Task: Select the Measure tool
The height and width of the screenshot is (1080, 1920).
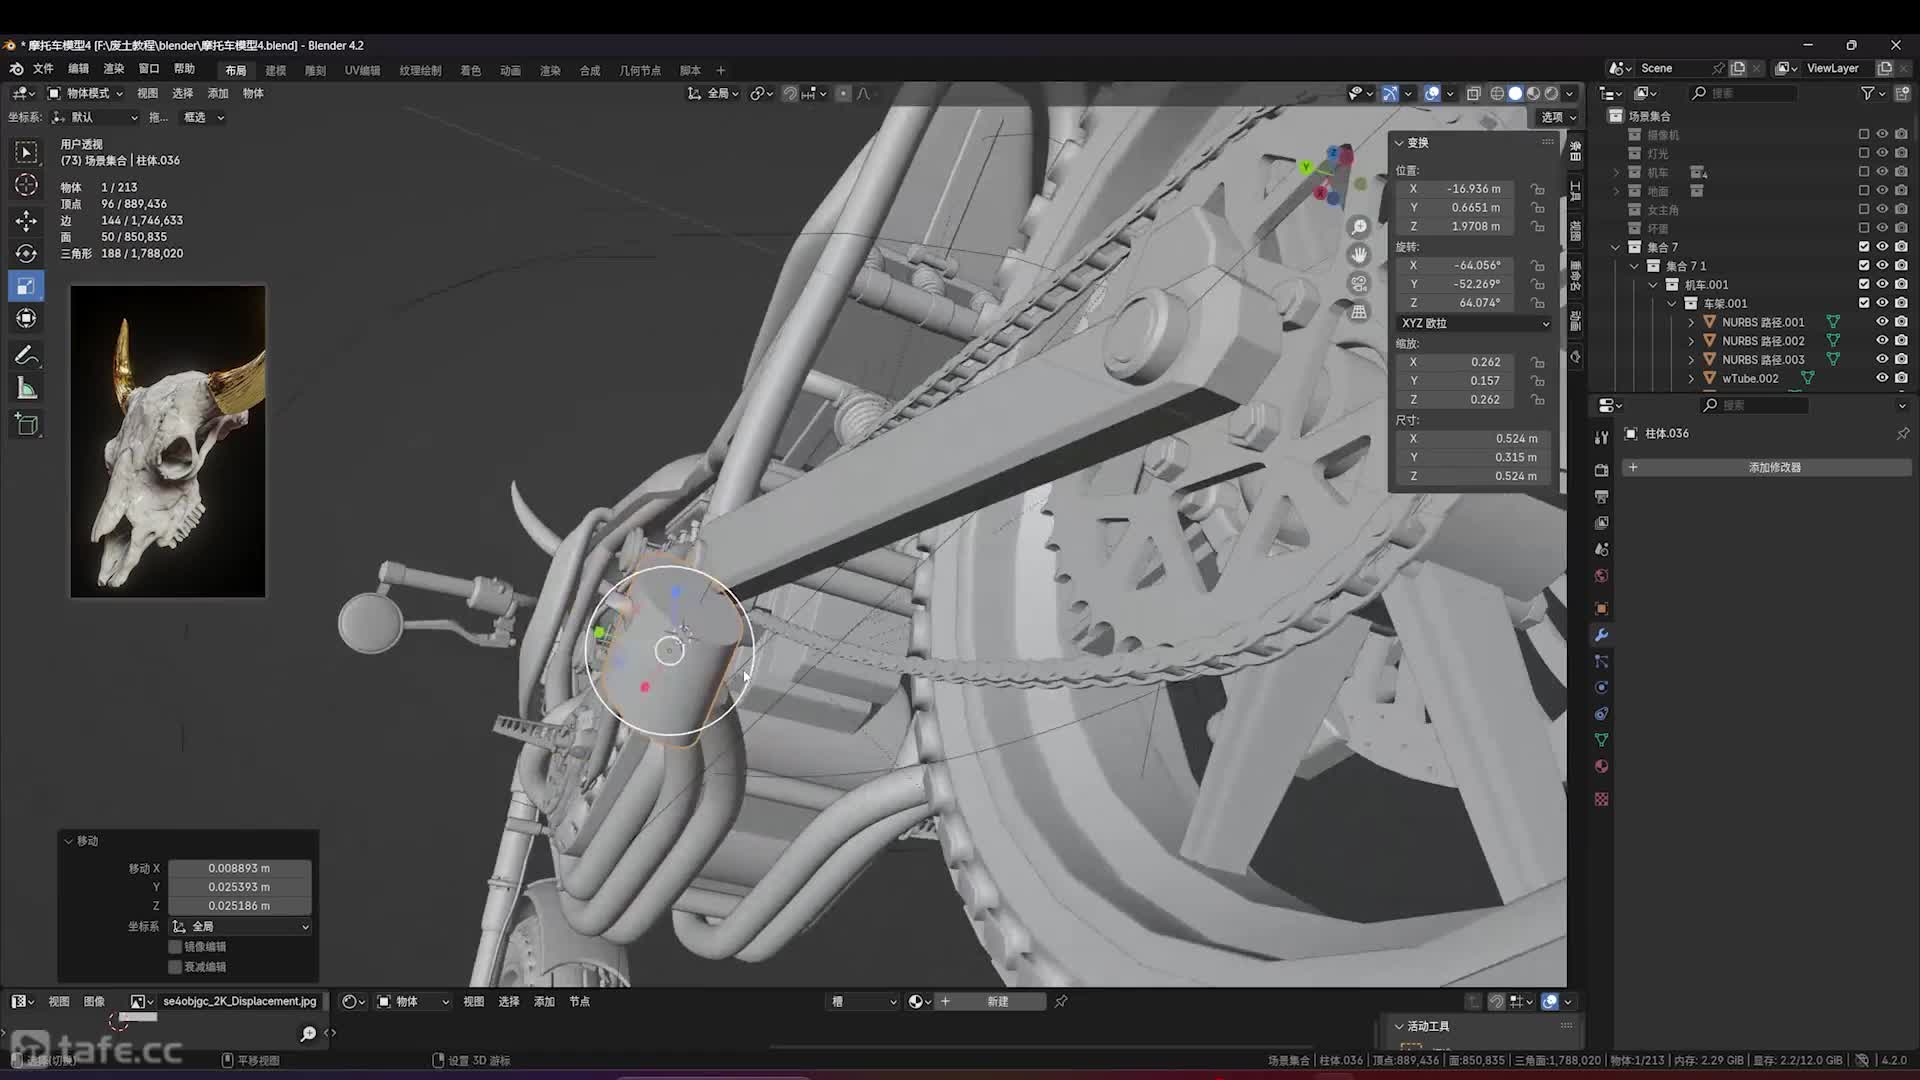Action: (x=27, y=389)
